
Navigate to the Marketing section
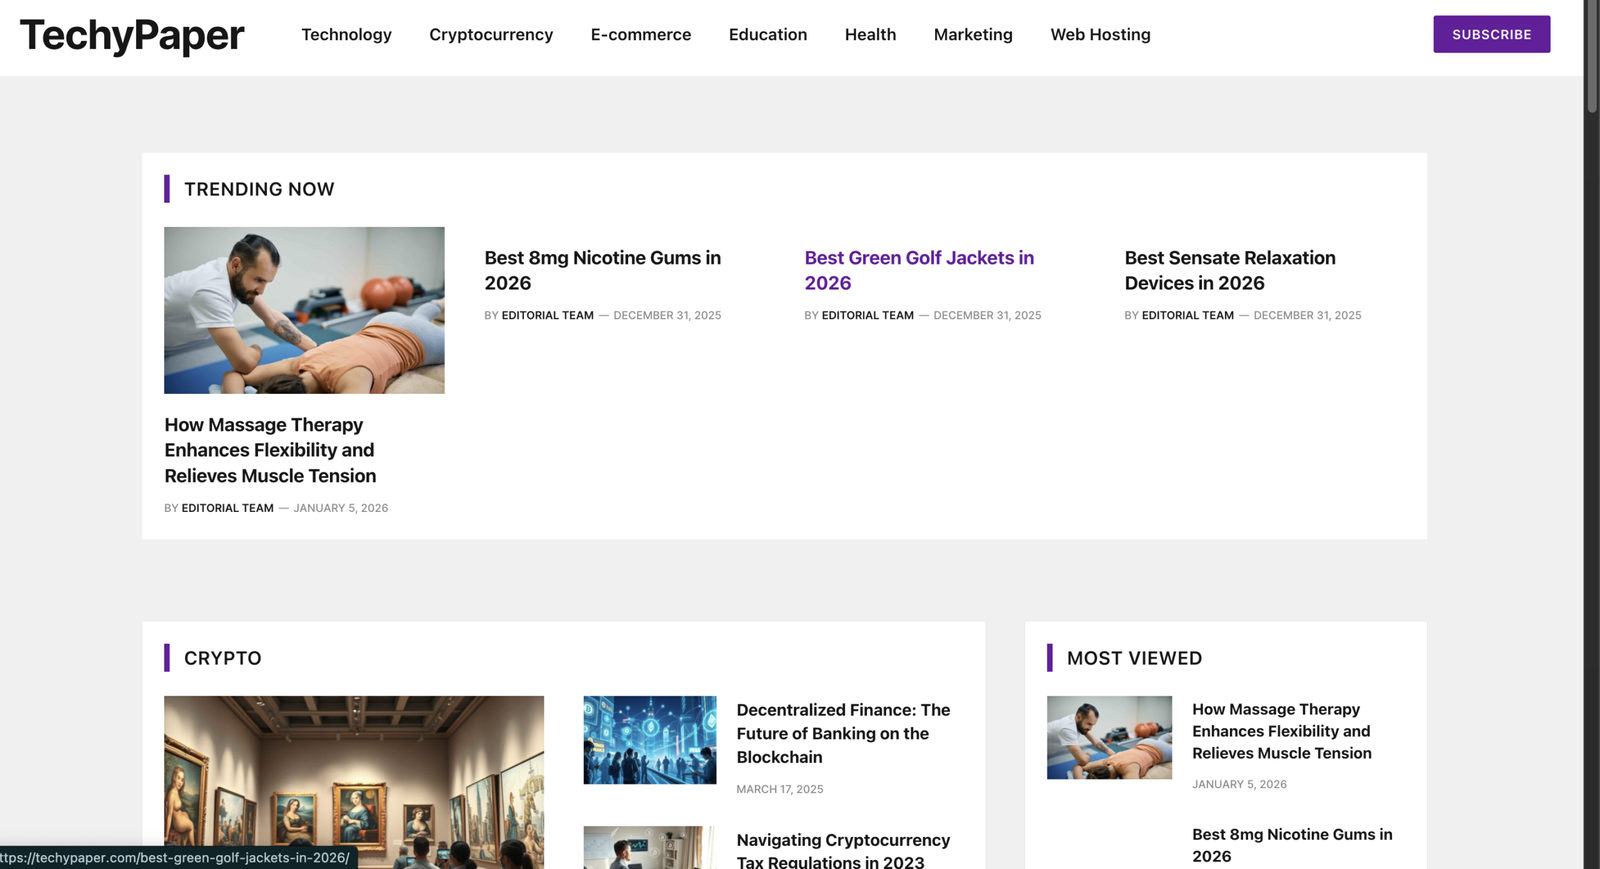coord(972,35)
